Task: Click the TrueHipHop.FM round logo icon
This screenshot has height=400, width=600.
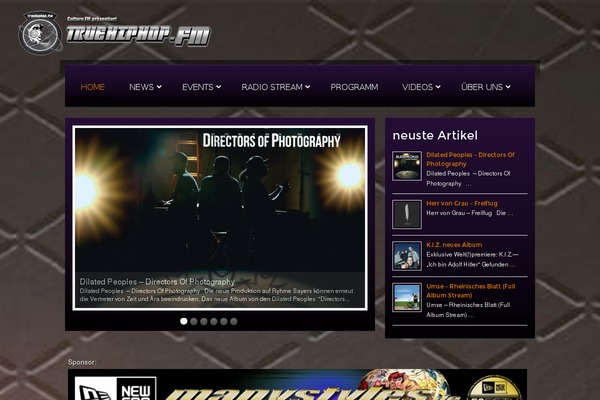Action: (40, 33)
